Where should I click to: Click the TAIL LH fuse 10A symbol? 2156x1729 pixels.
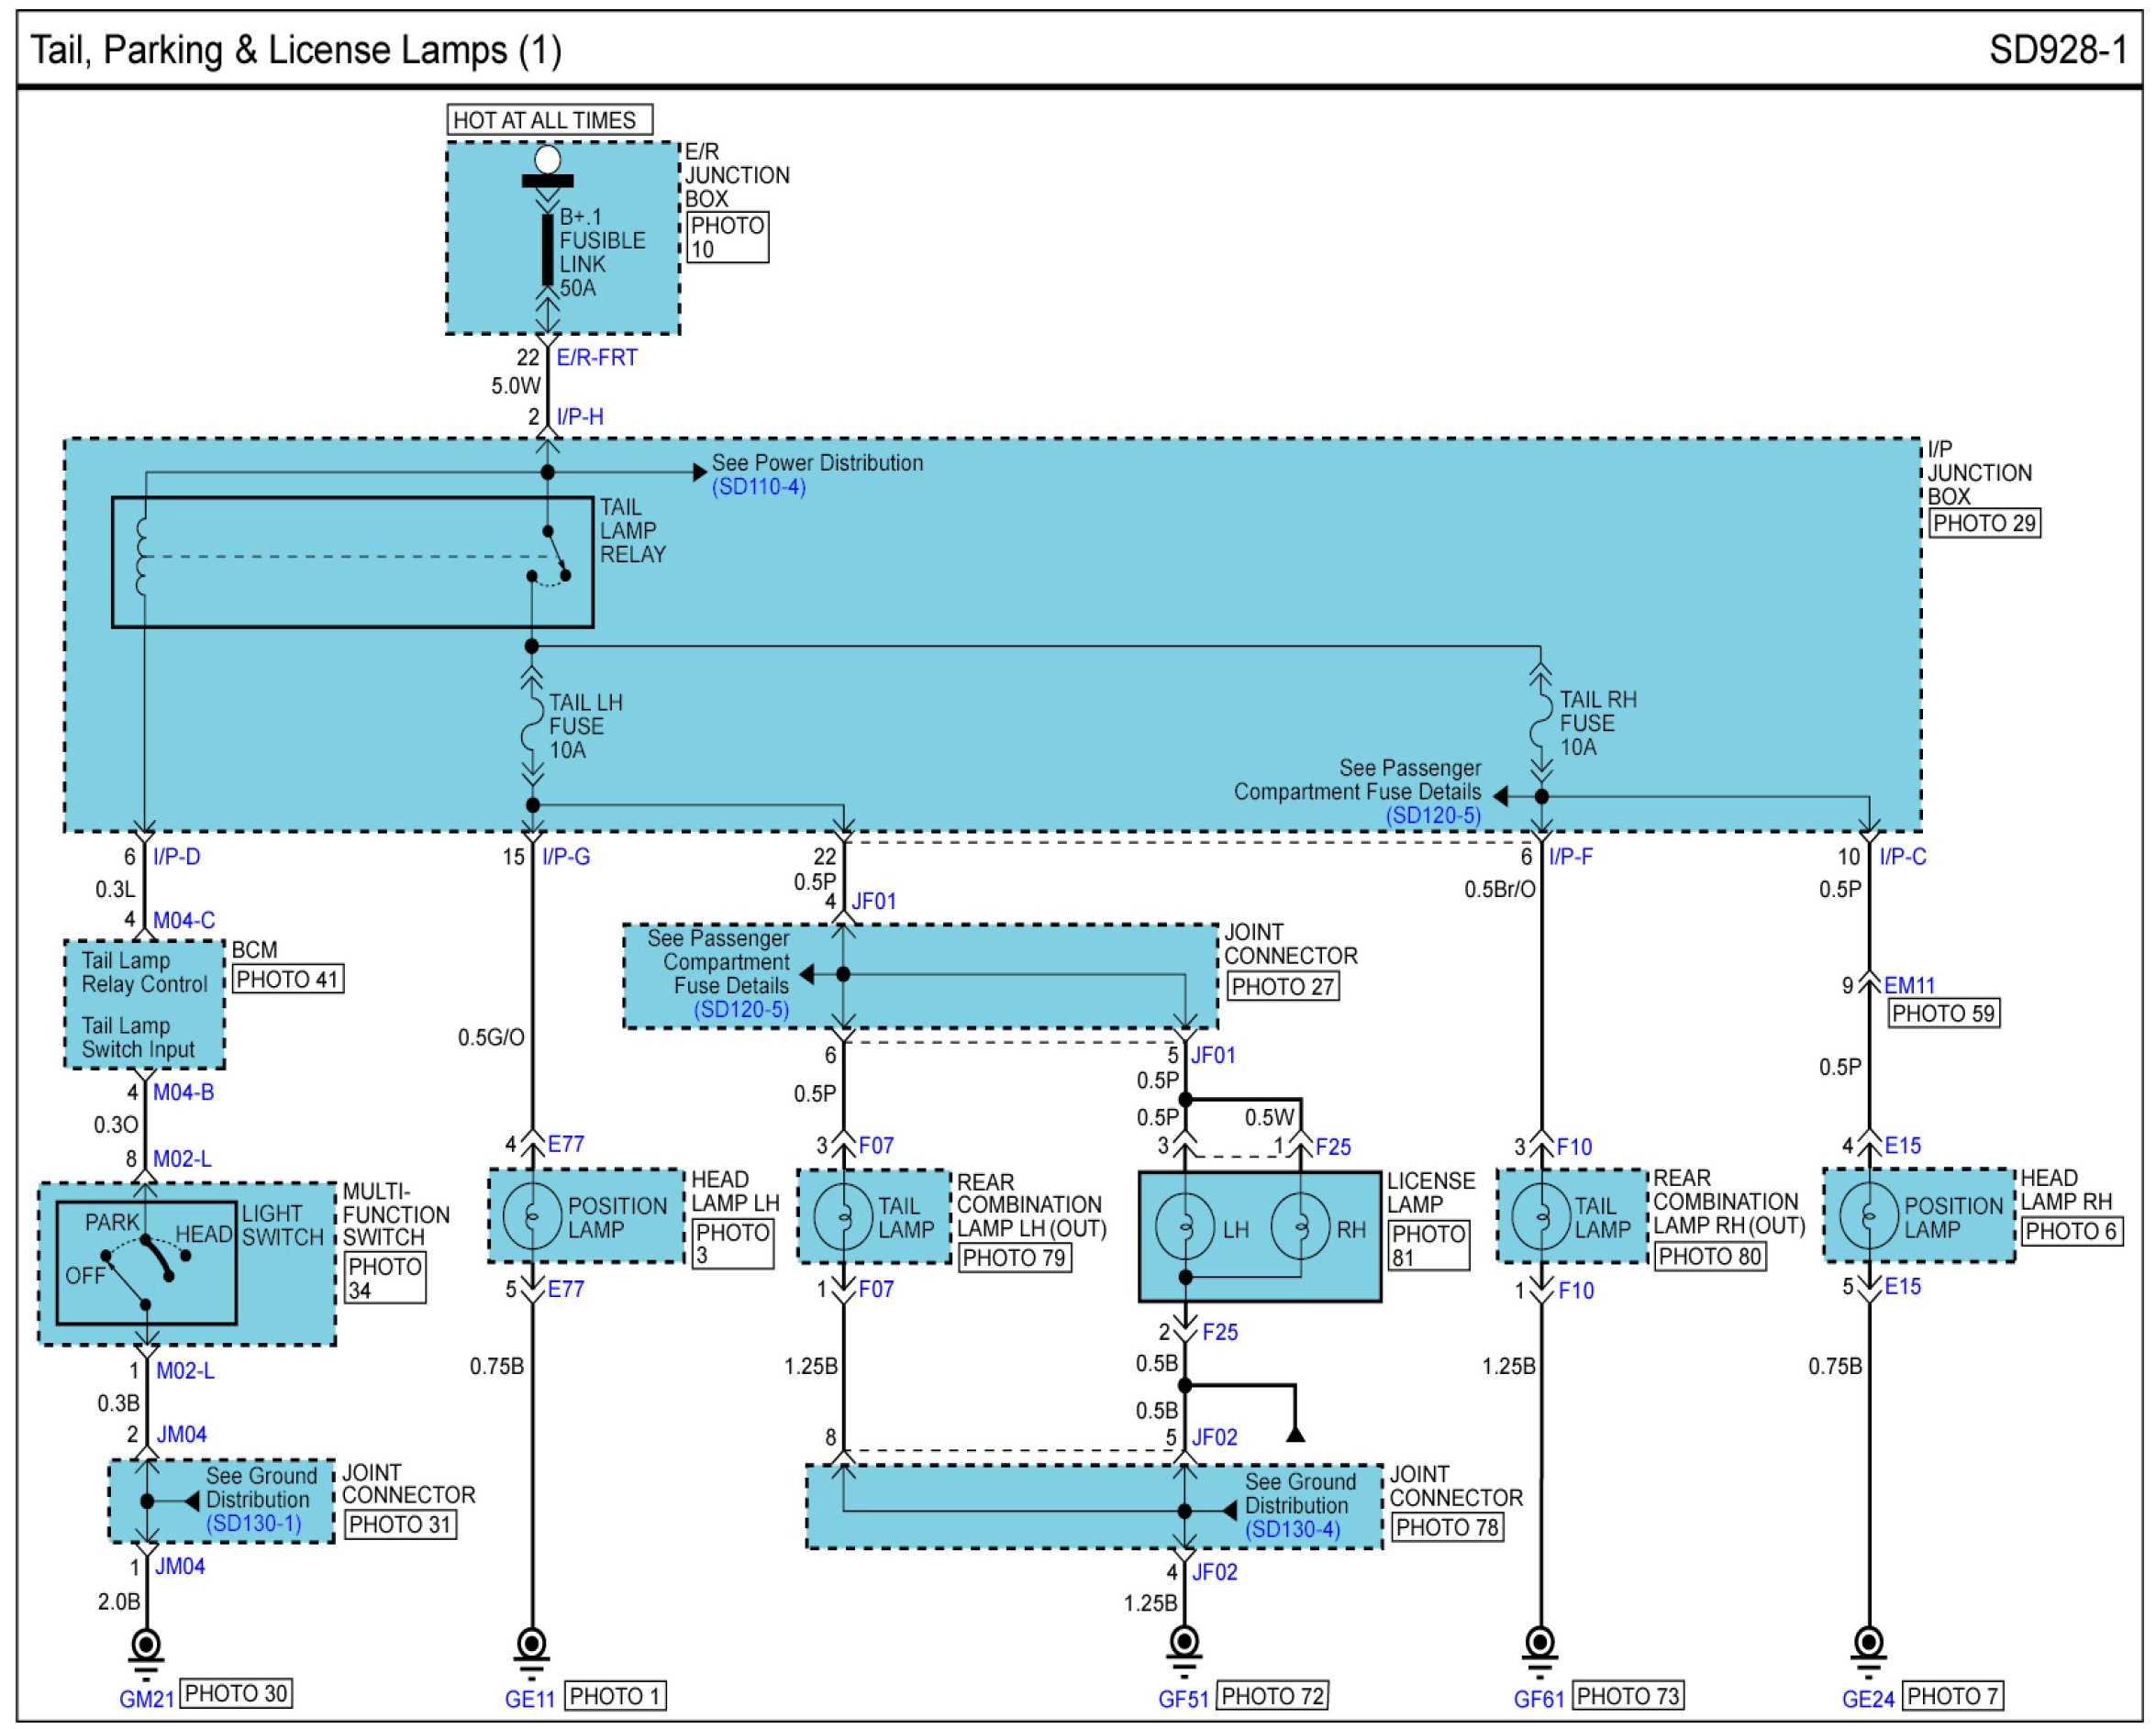click(532, 728)
